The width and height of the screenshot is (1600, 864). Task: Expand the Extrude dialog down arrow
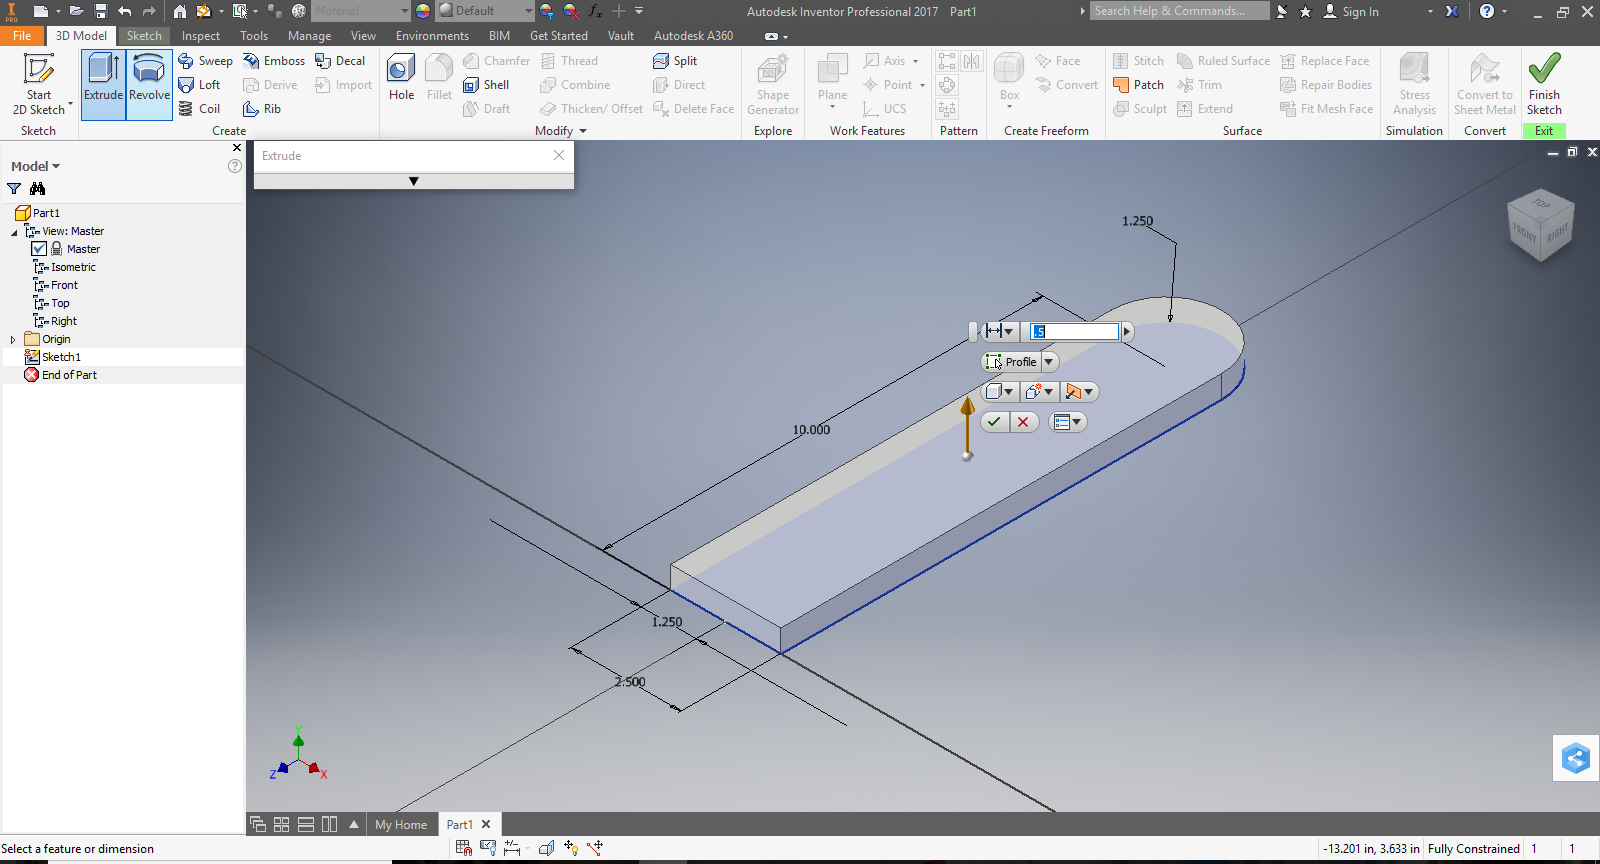tap(413, 181)
